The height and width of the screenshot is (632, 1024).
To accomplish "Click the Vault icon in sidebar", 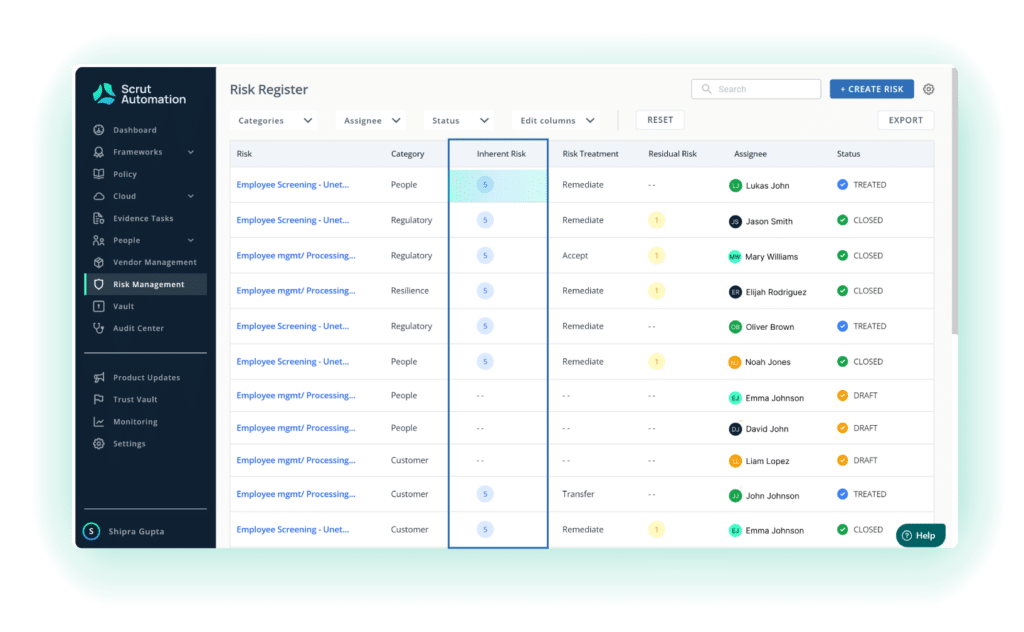I will pyautogui.click(x=99, y=306).
